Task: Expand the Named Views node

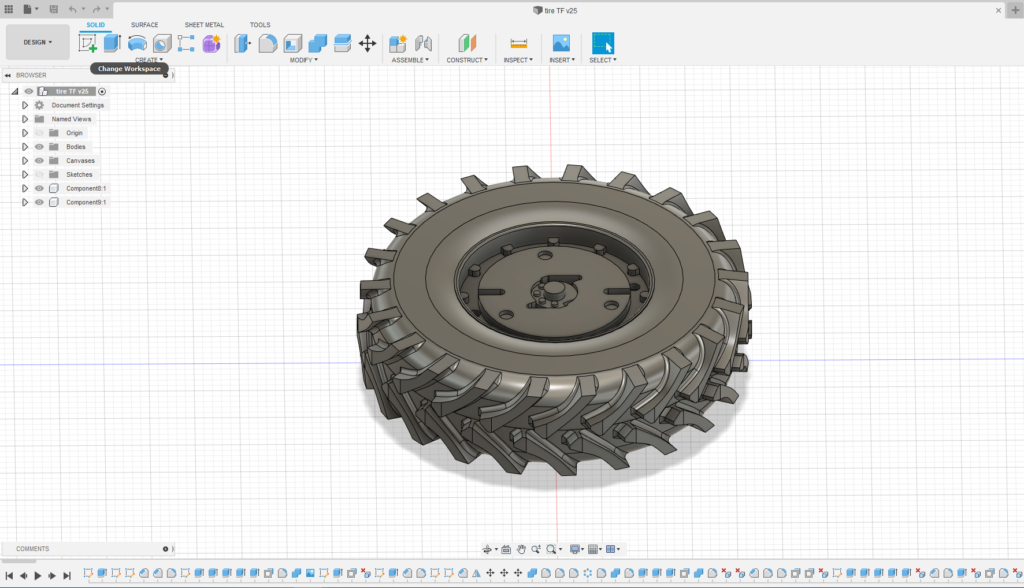Action: (x=25, y=119)
